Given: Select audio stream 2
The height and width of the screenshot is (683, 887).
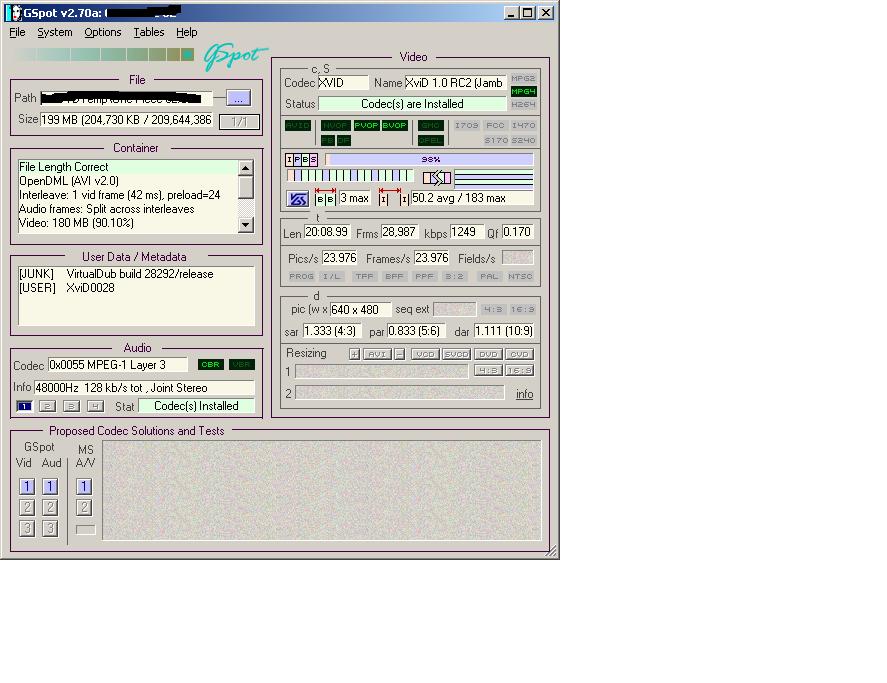Looking at the screenshot, I should point(48,406).
